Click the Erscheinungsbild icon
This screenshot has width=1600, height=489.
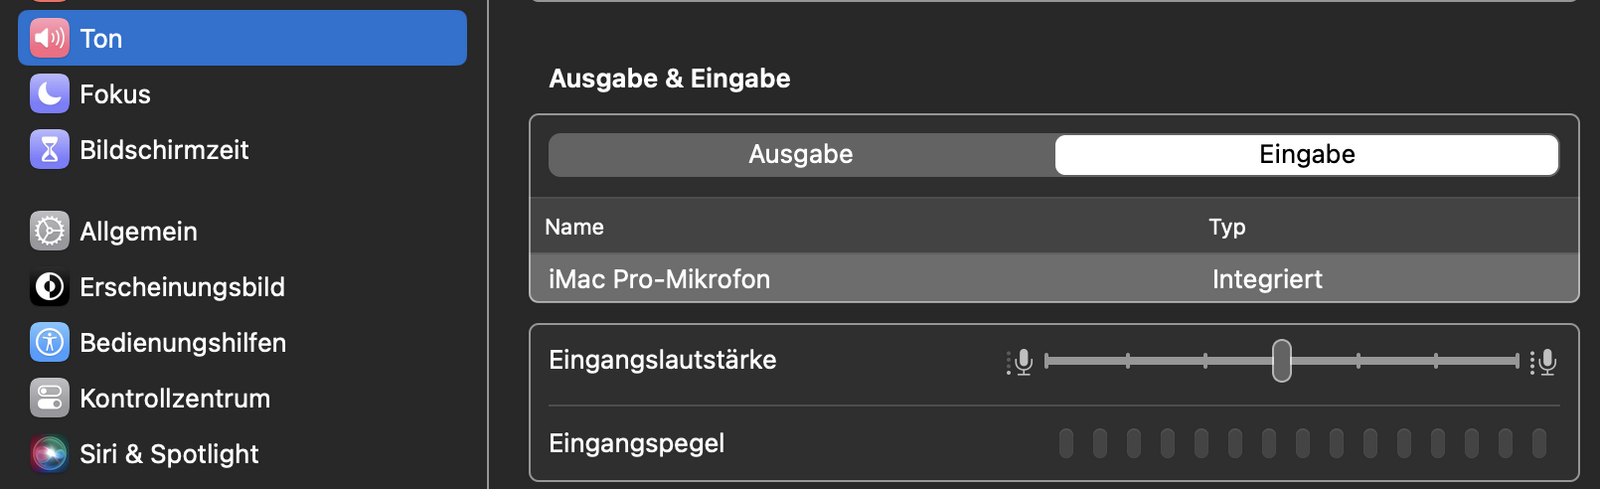[x=49, y=287]
